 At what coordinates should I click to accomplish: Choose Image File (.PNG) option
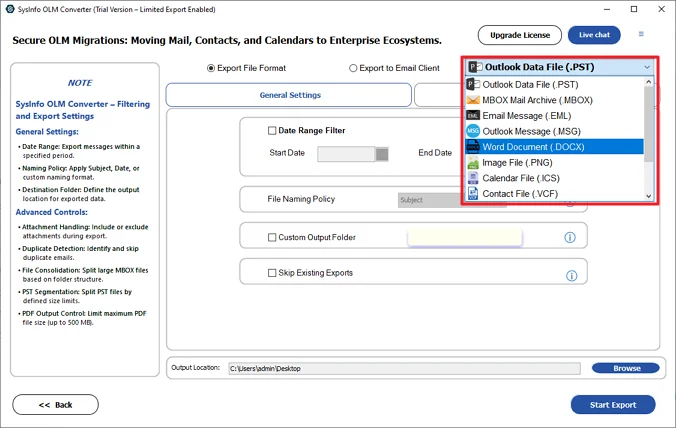click(x=554, y=162)
